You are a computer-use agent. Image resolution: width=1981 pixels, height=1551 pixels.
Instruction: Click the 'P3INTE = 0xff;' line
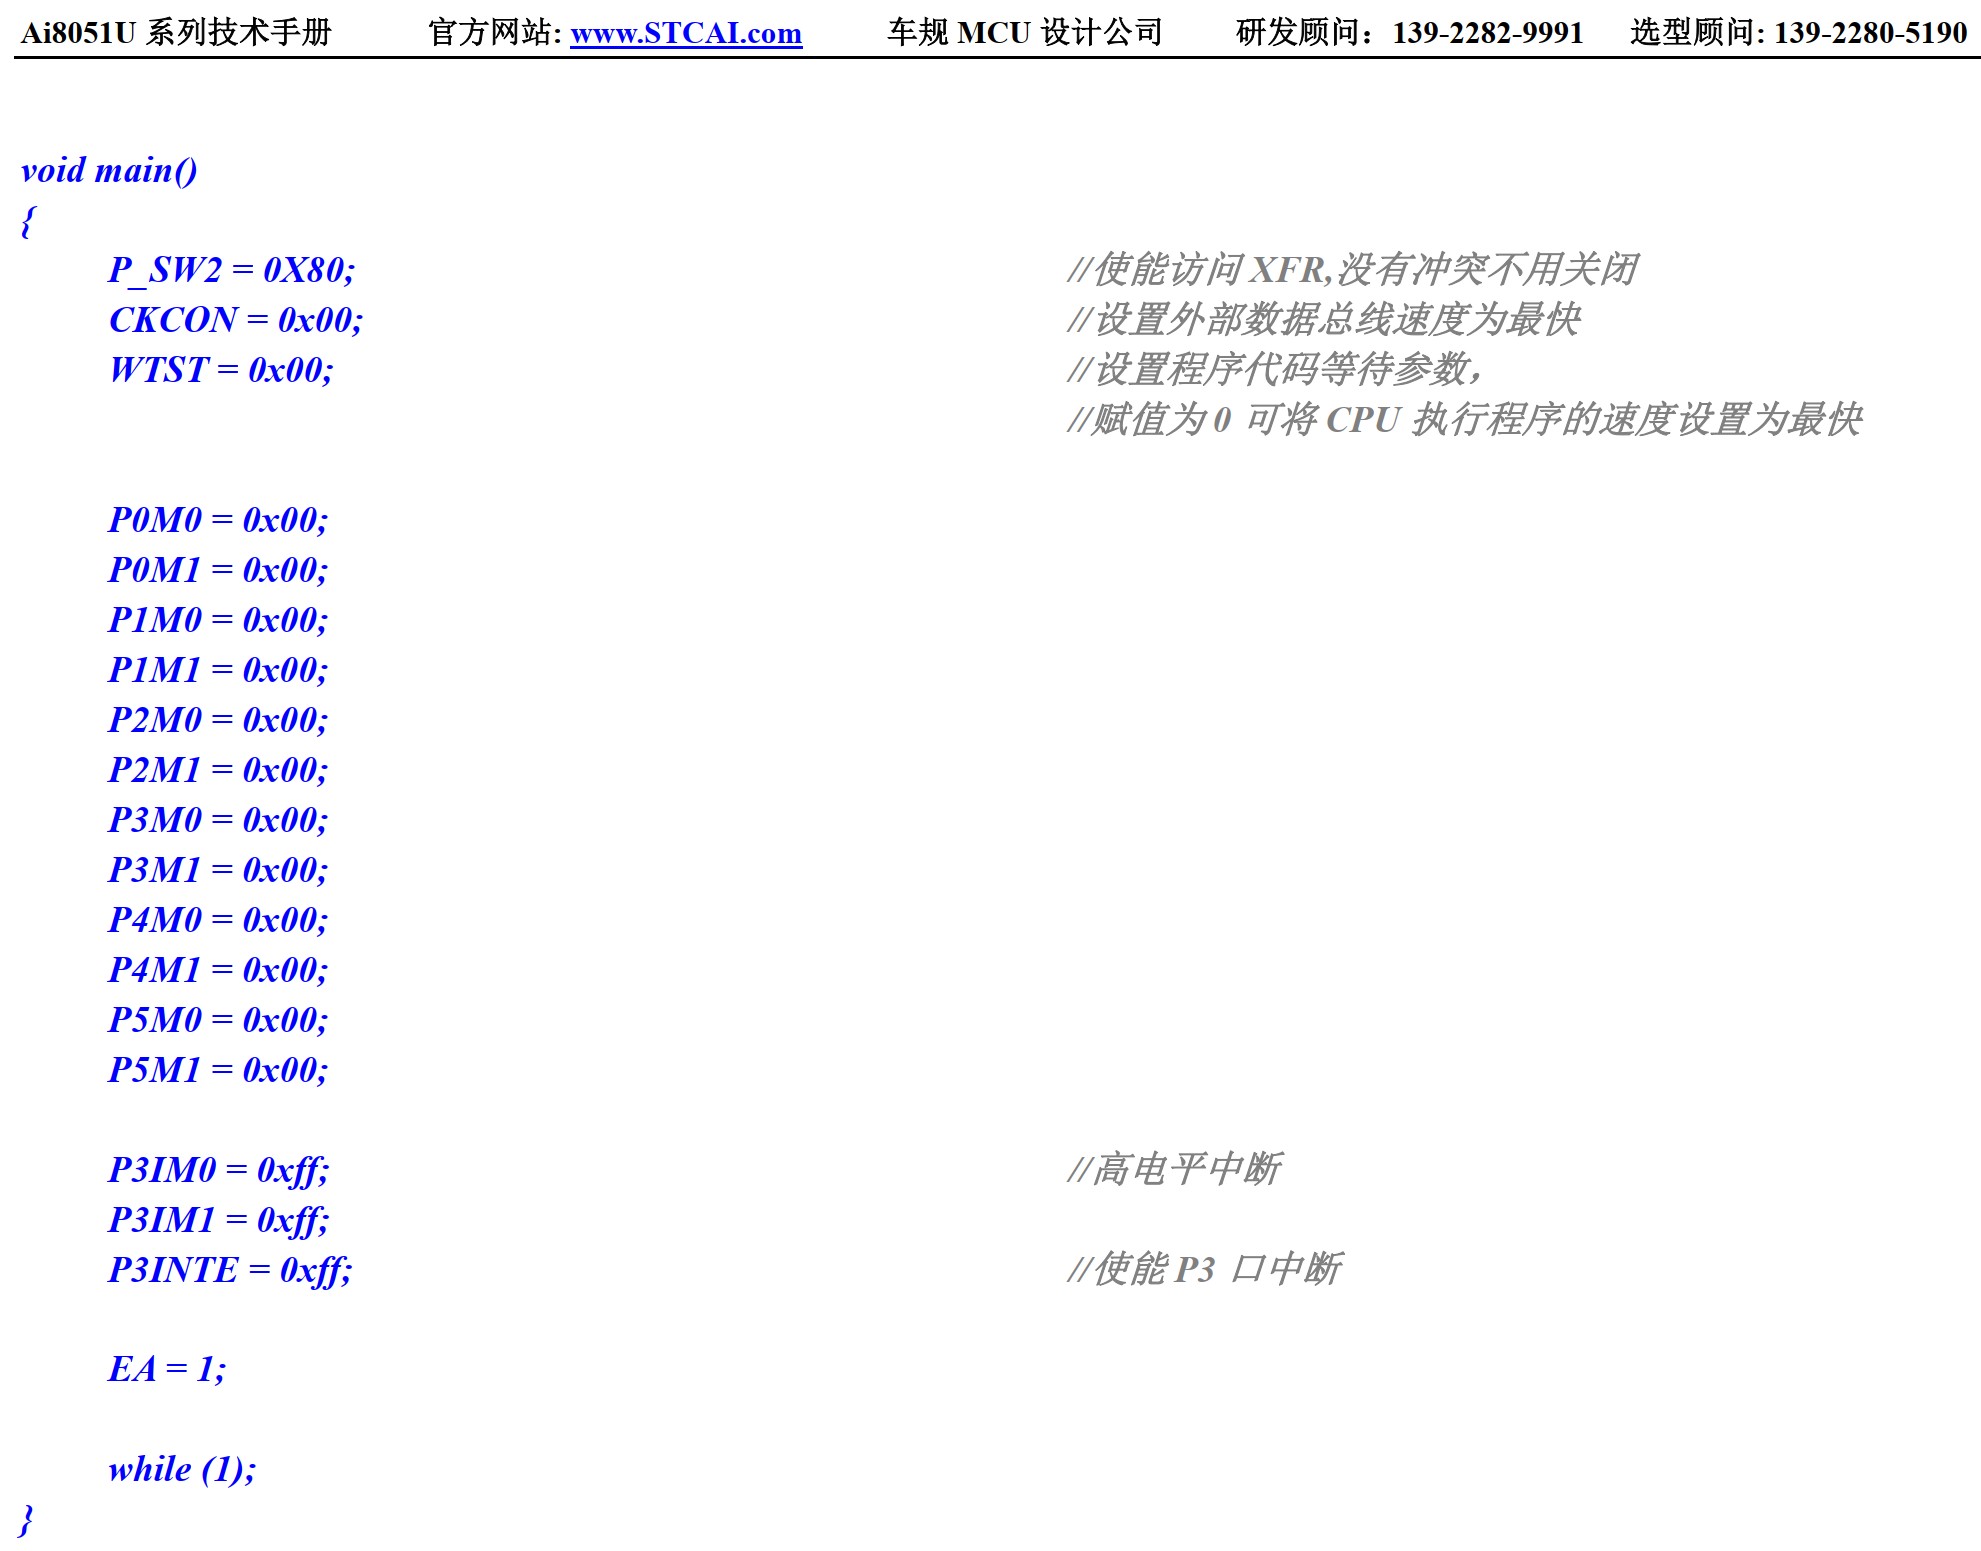231,1270
